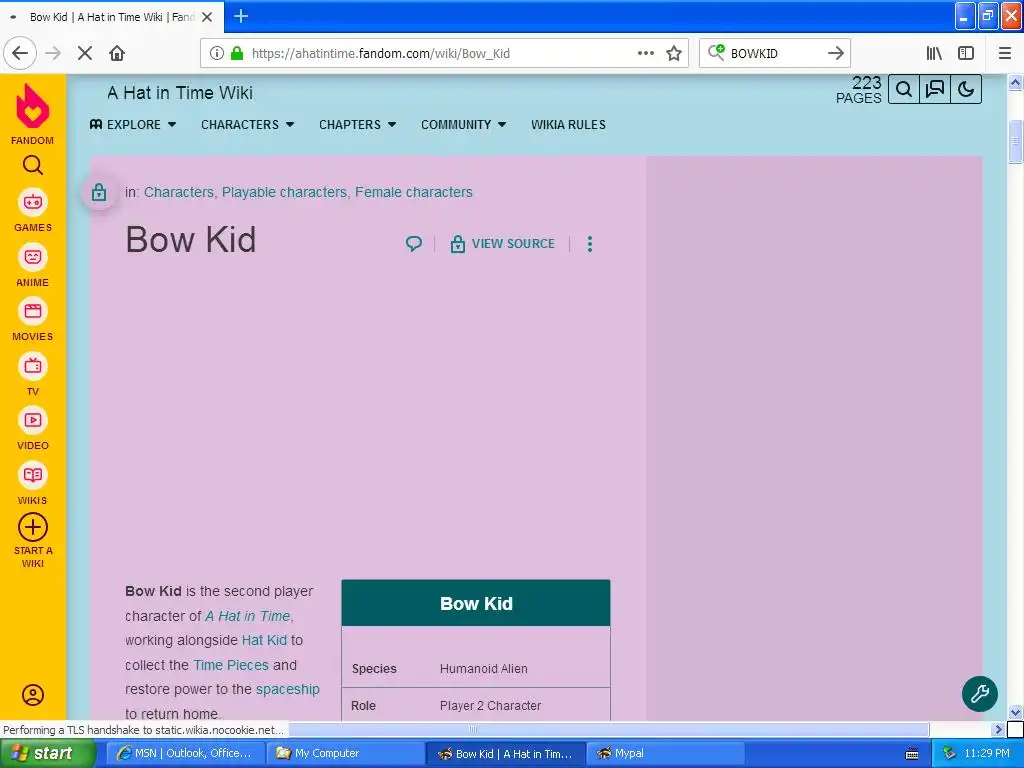This screenshot has width=1024, height=768.
Task: Open wiki discussions speech bubble icon
Action: (935, 89)
